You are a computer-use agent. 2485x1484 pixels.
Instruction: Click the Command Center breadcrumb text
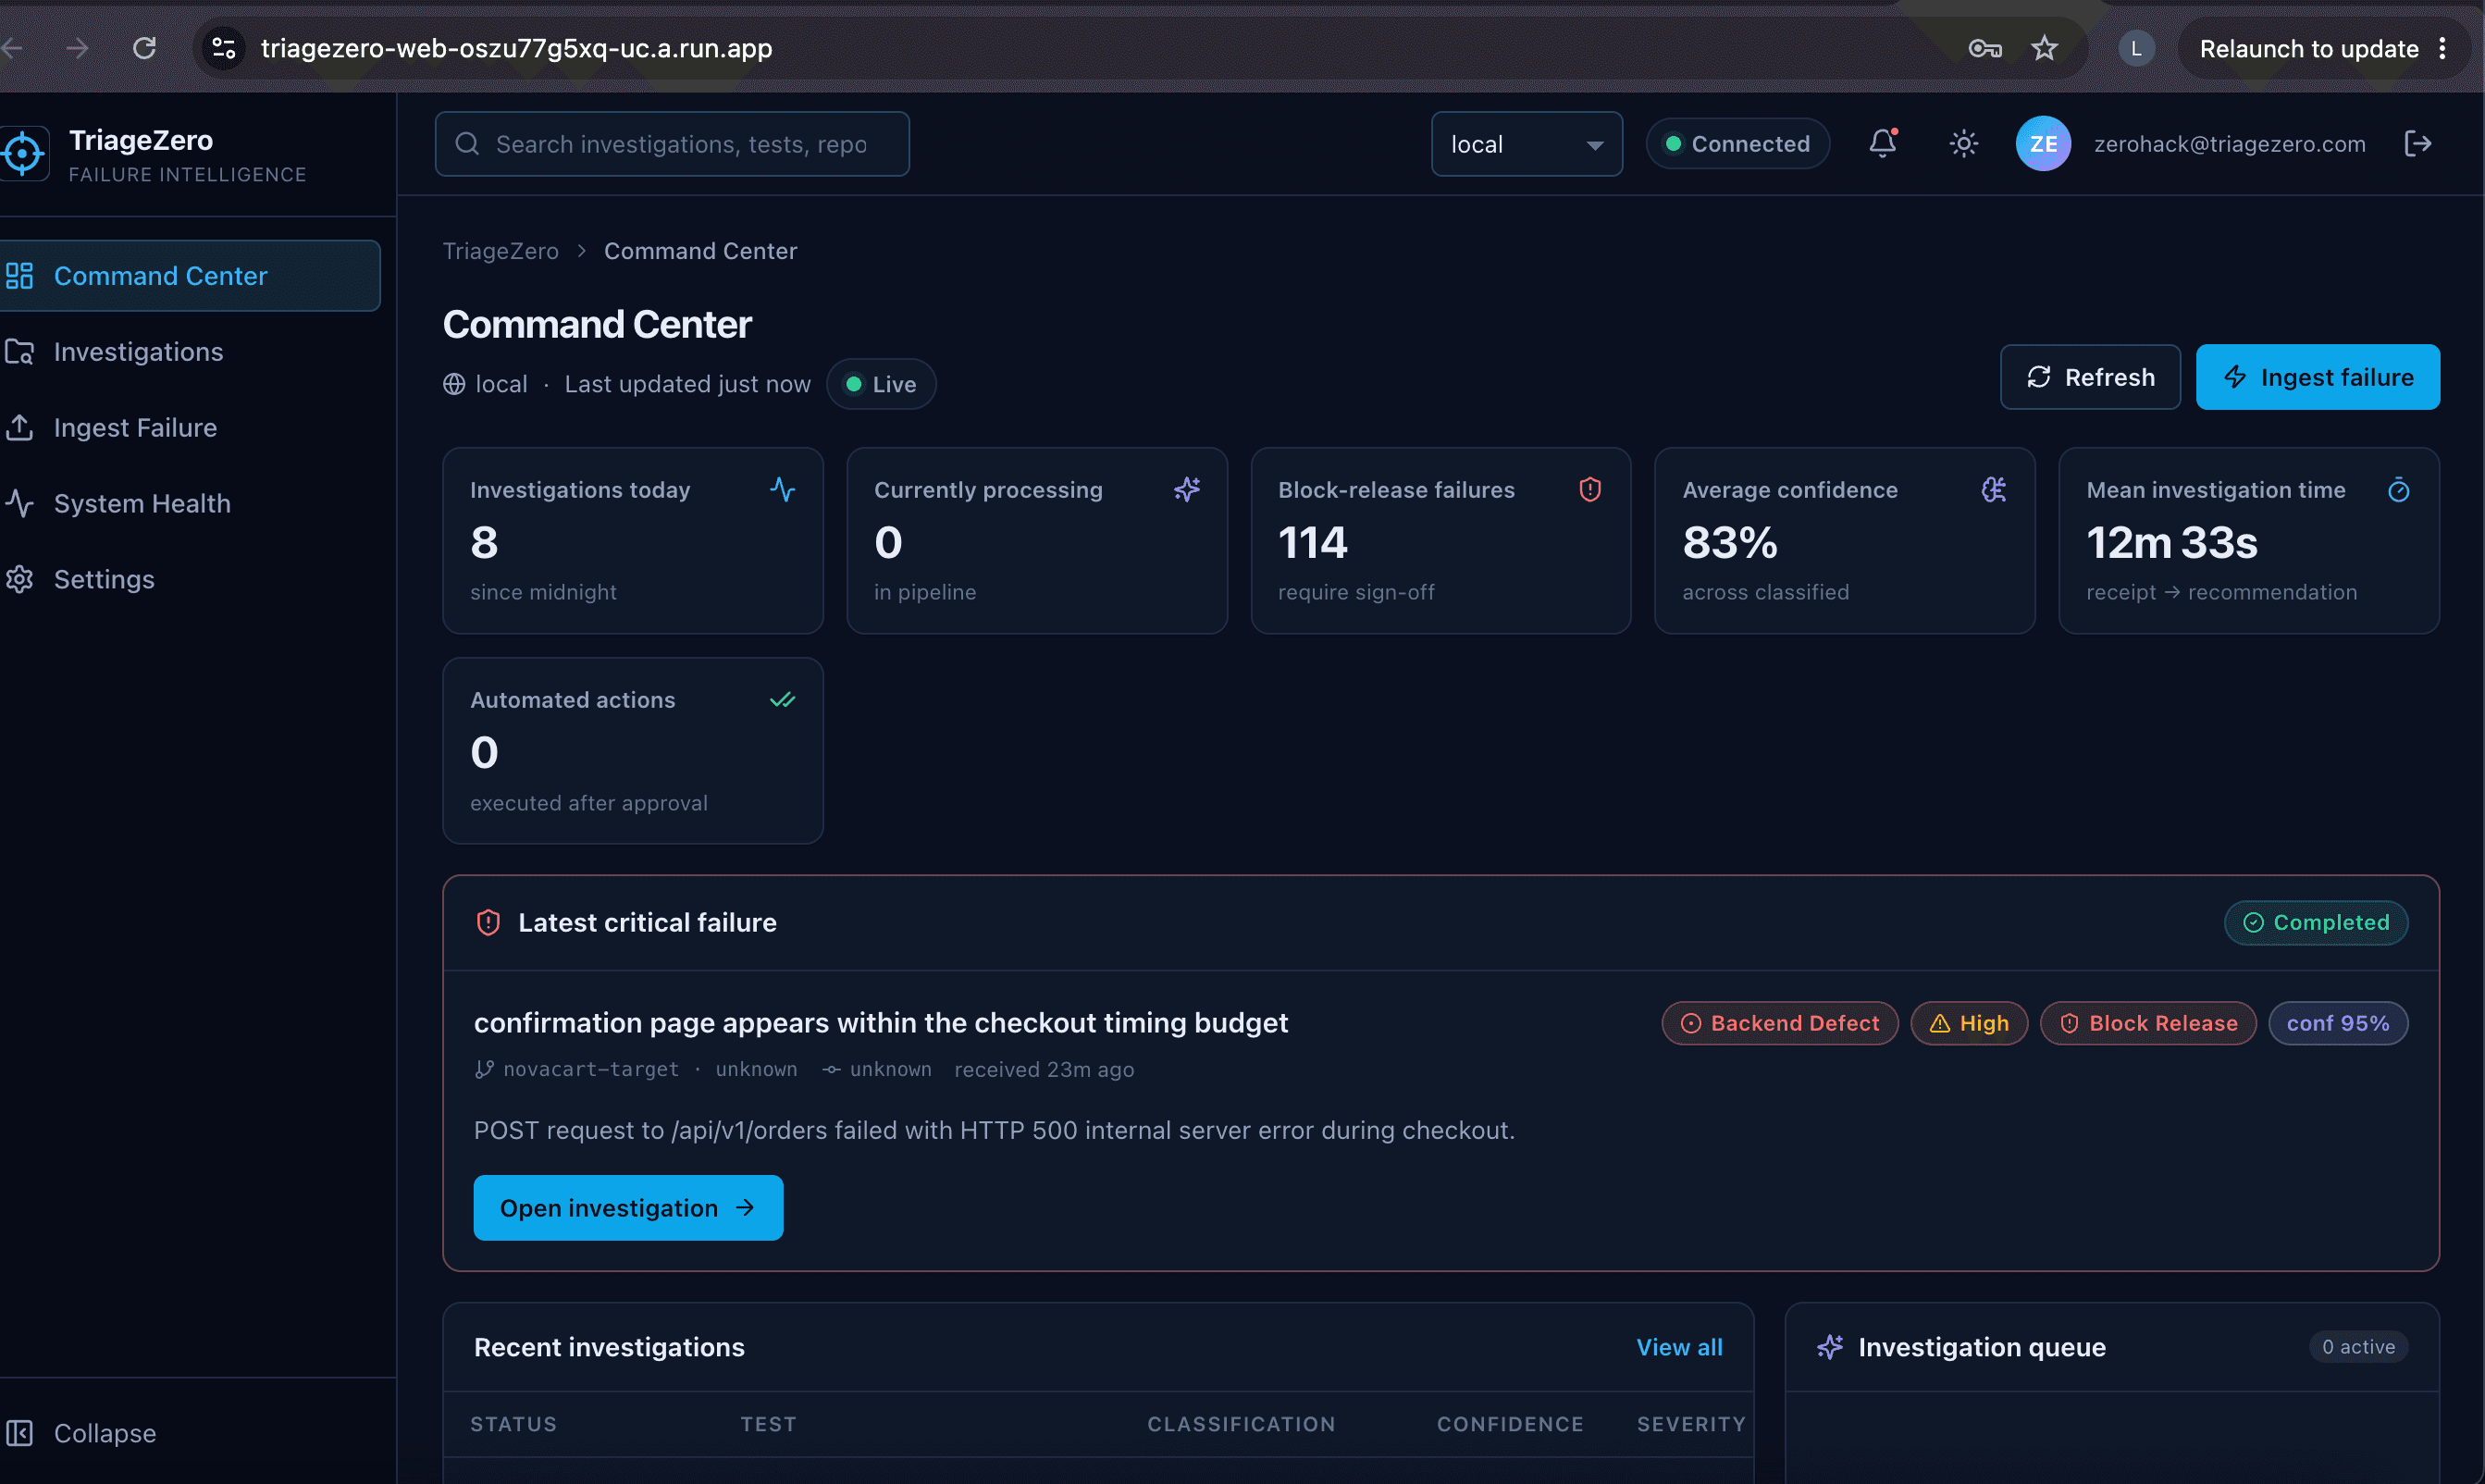pos(700,251)
